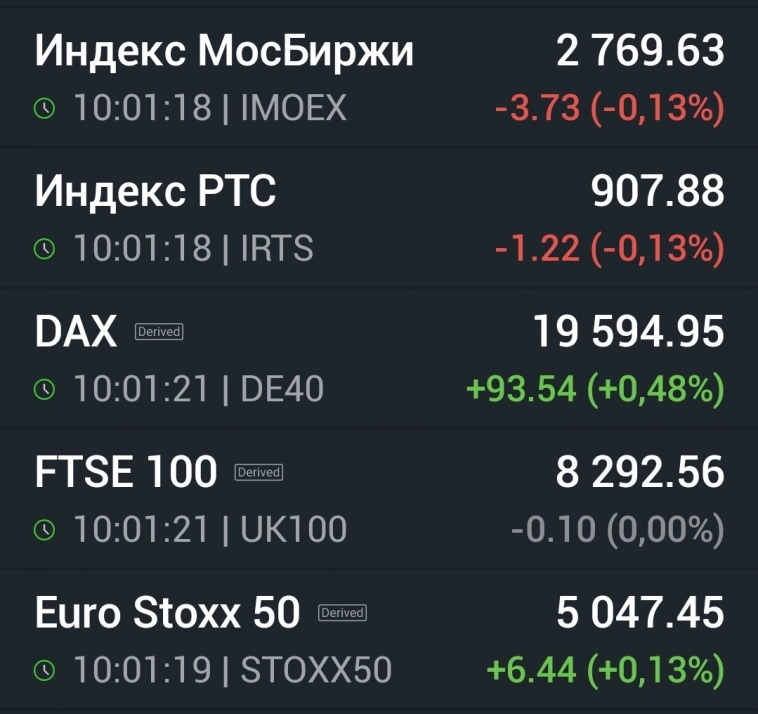The width and height of the screenshot is (758, 714).
Task: Click the clock icon beside STOXX50
Action: (x=45, y=670)
